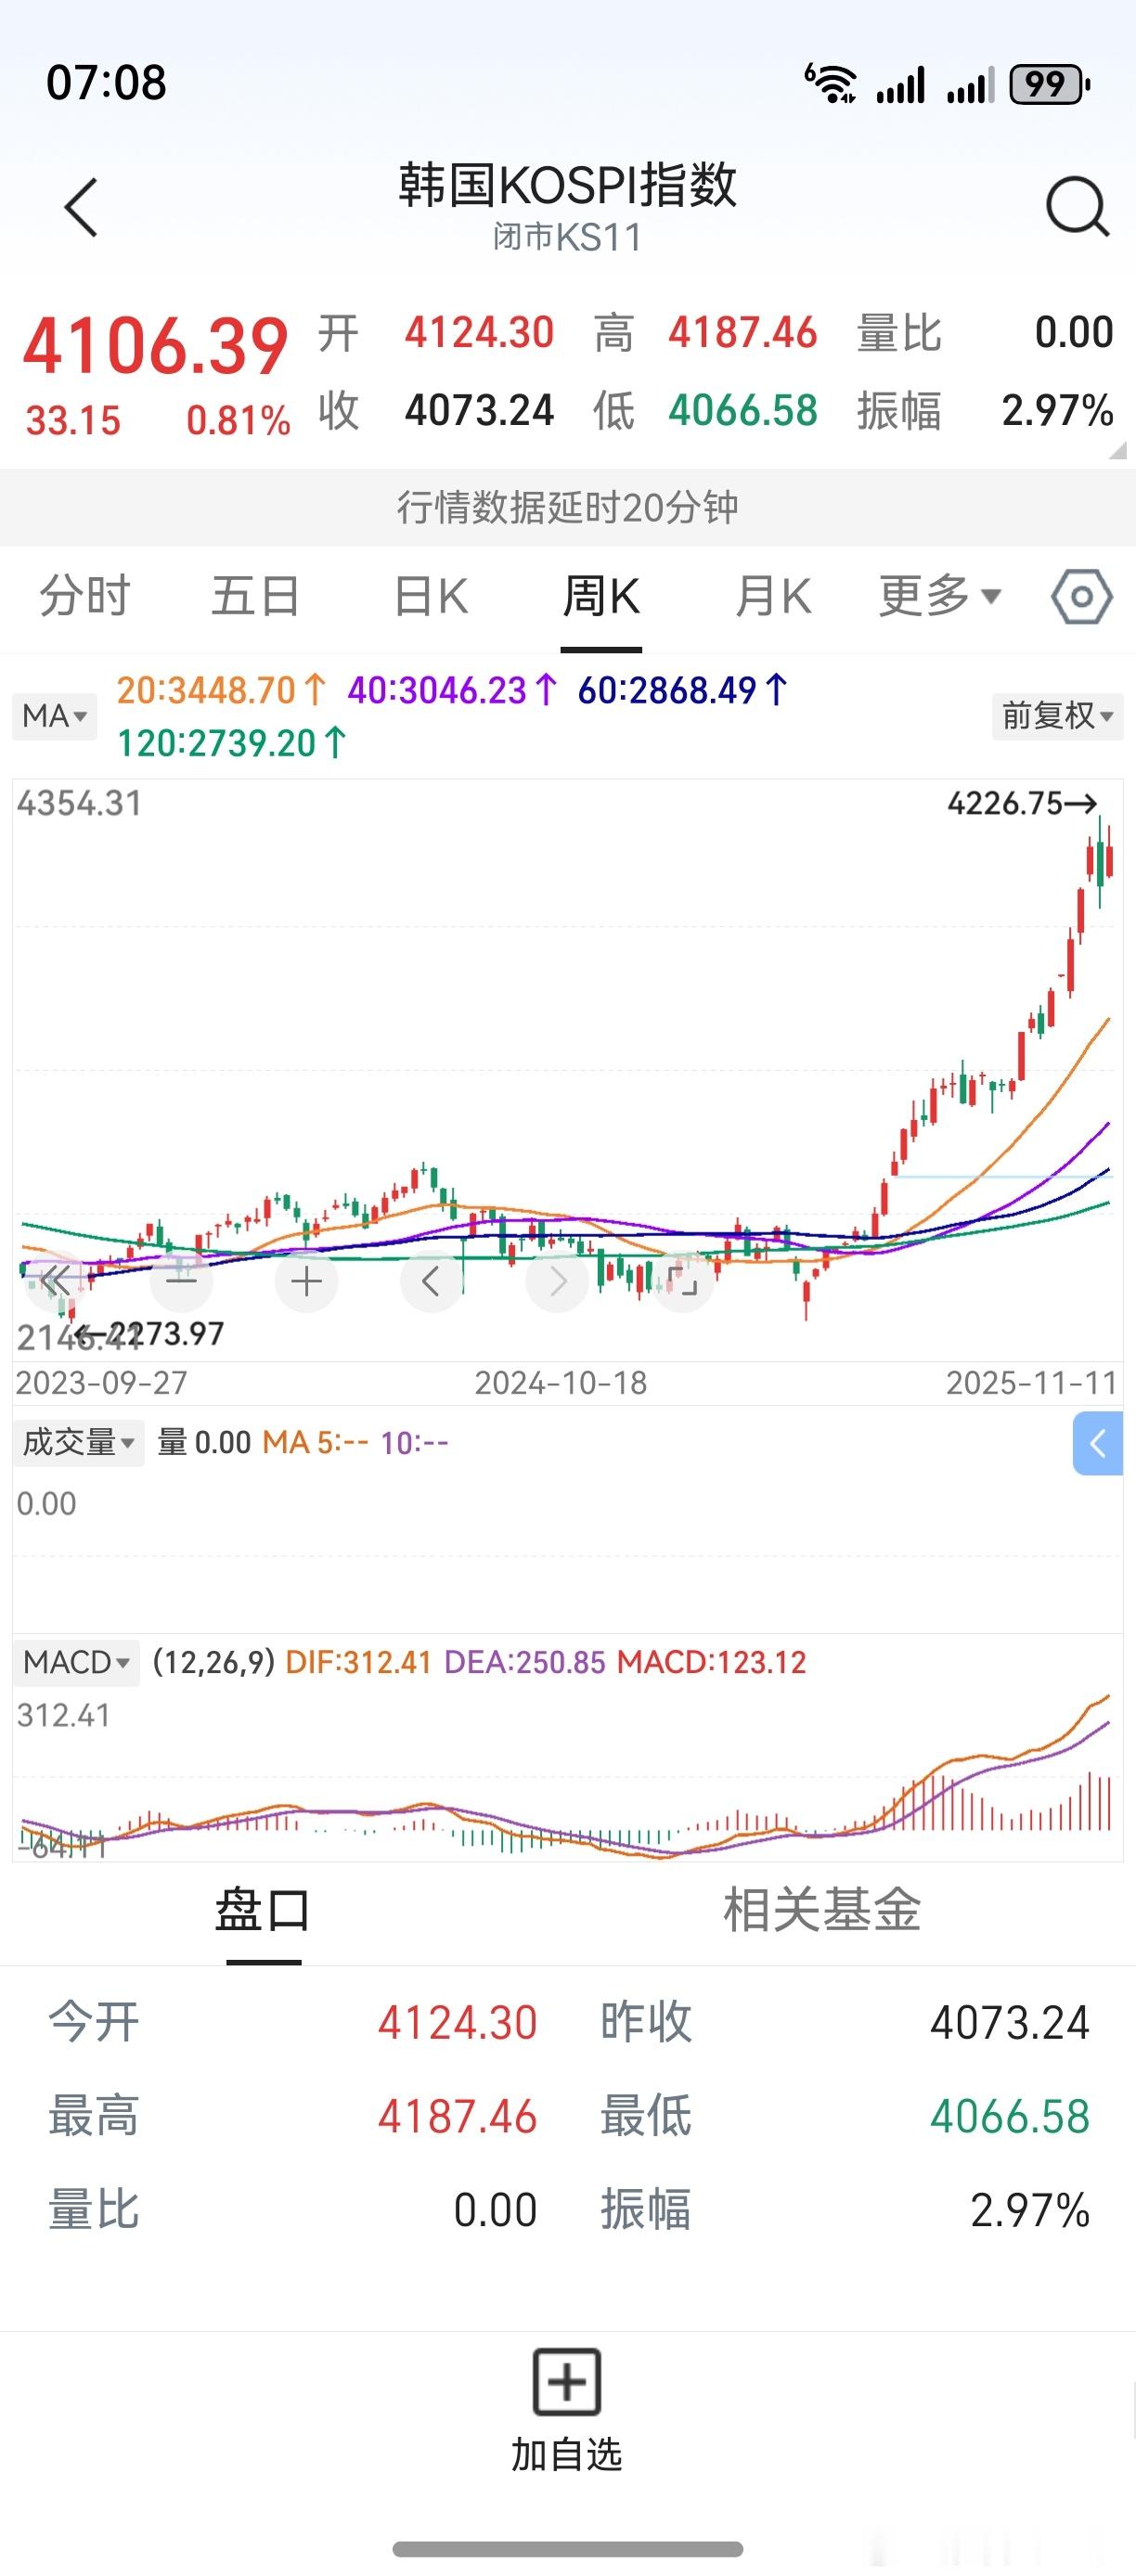The image size is (1136, 2576).
Task: Tap the battery indicator showing 99
Action: click(1049, 84)
